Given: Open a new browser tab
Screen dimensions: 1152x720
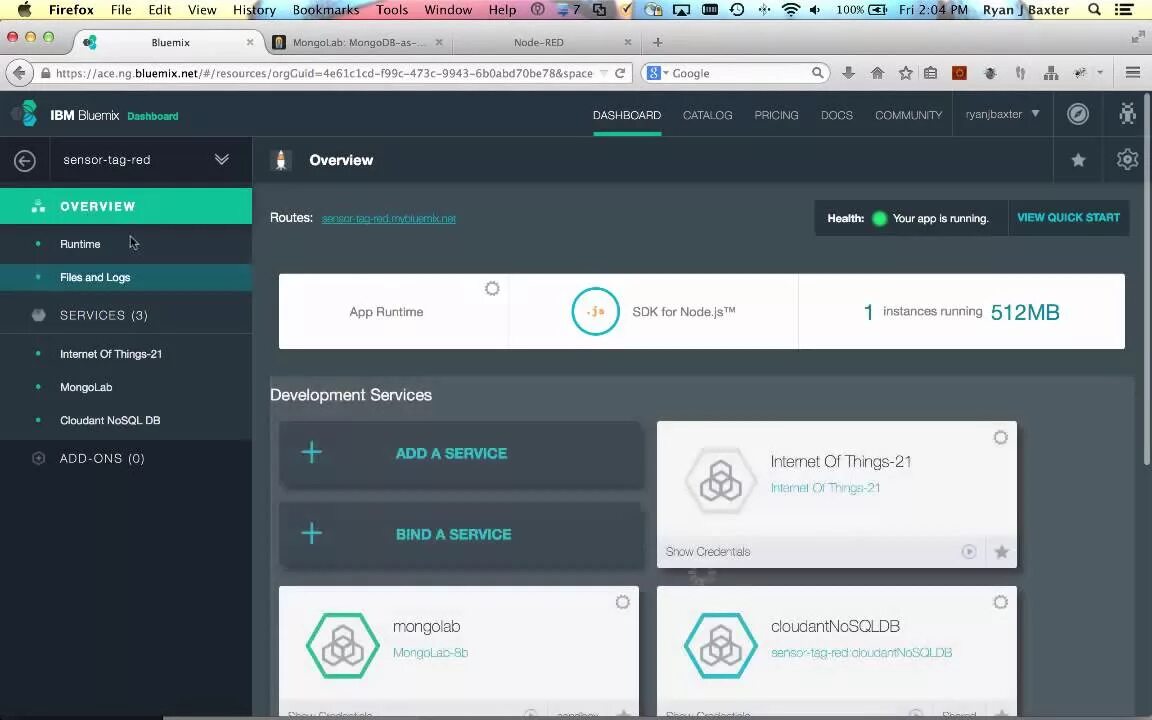Looking at the screenshot, I should click(x=658, y=43).
